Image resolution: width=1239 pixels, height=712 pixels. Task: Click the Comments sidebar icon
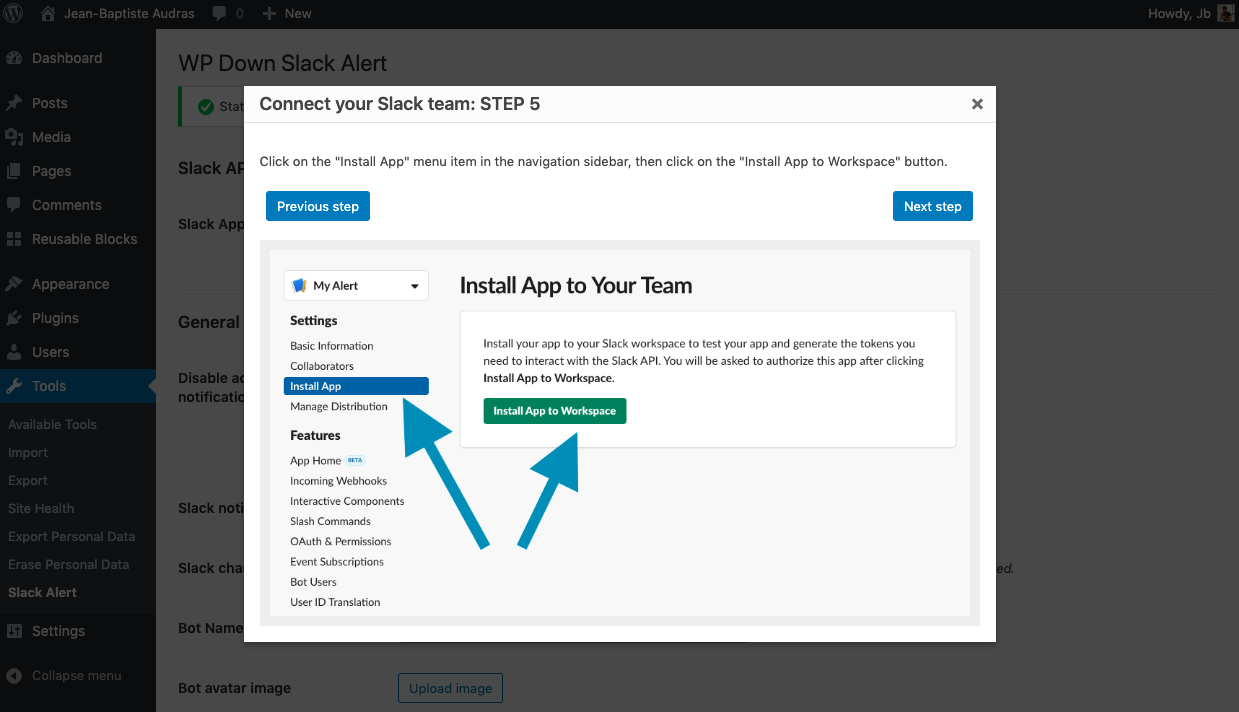[x=14, y=205]
